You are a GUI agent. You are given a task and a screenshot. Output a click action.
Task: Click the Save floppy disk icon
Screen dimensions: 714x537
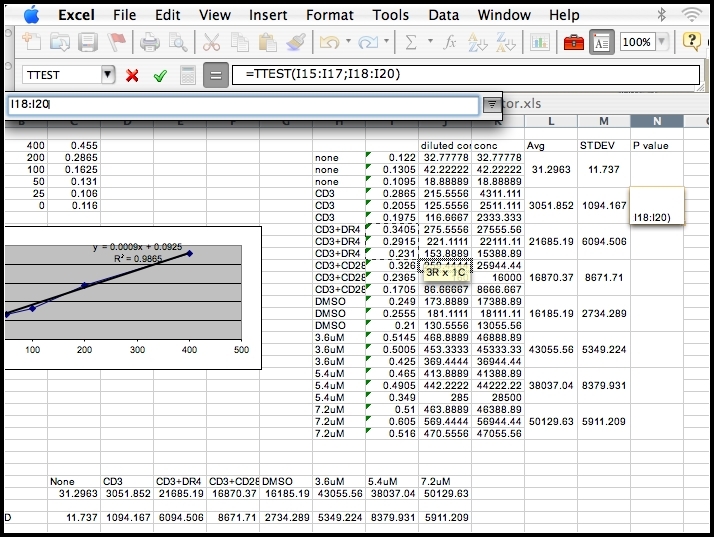click(x=88, y=42)
